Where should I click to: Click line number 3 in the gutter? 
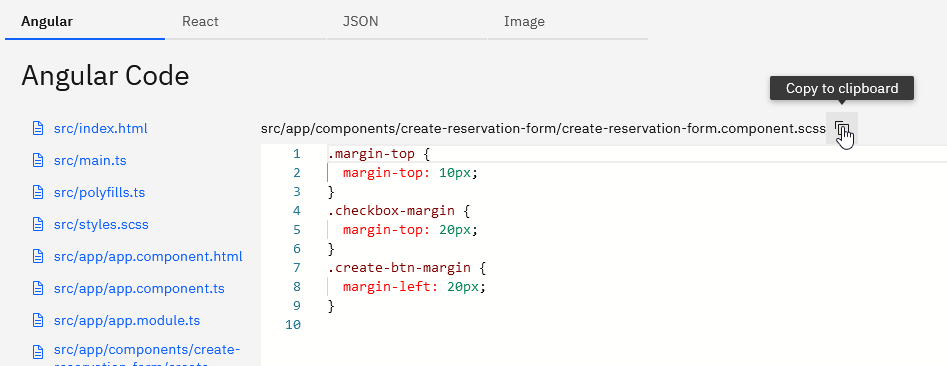(x=297, y=192)
